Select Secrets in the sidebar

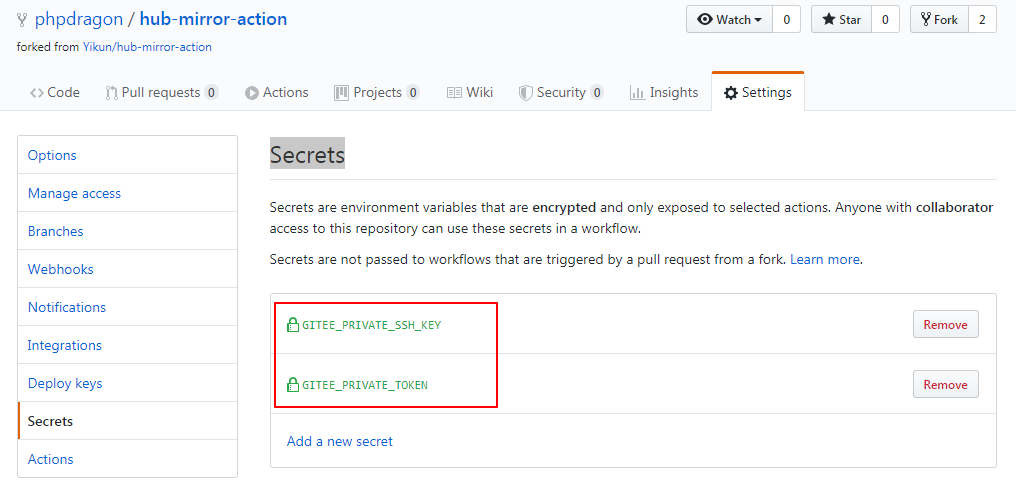point(128,421)
